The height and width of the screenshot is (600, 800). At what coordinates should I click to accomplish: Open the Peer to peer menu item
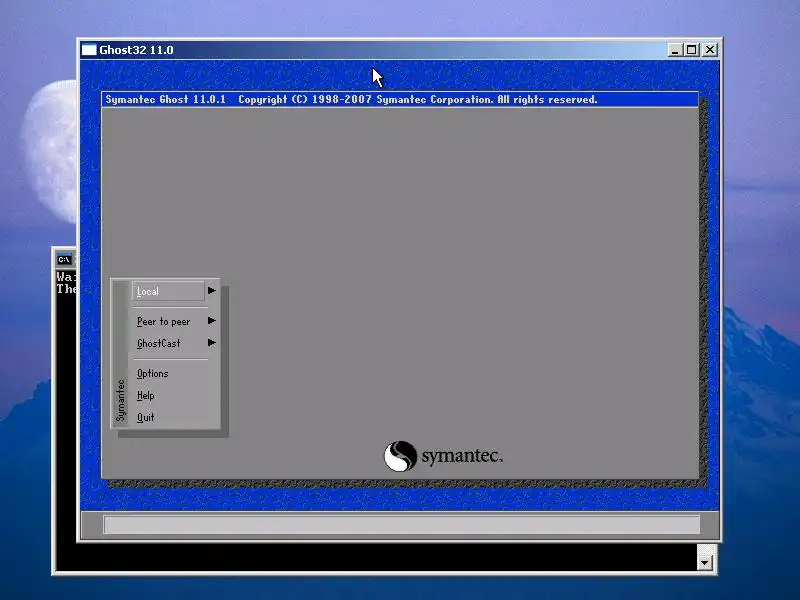[x=163, y=321]
